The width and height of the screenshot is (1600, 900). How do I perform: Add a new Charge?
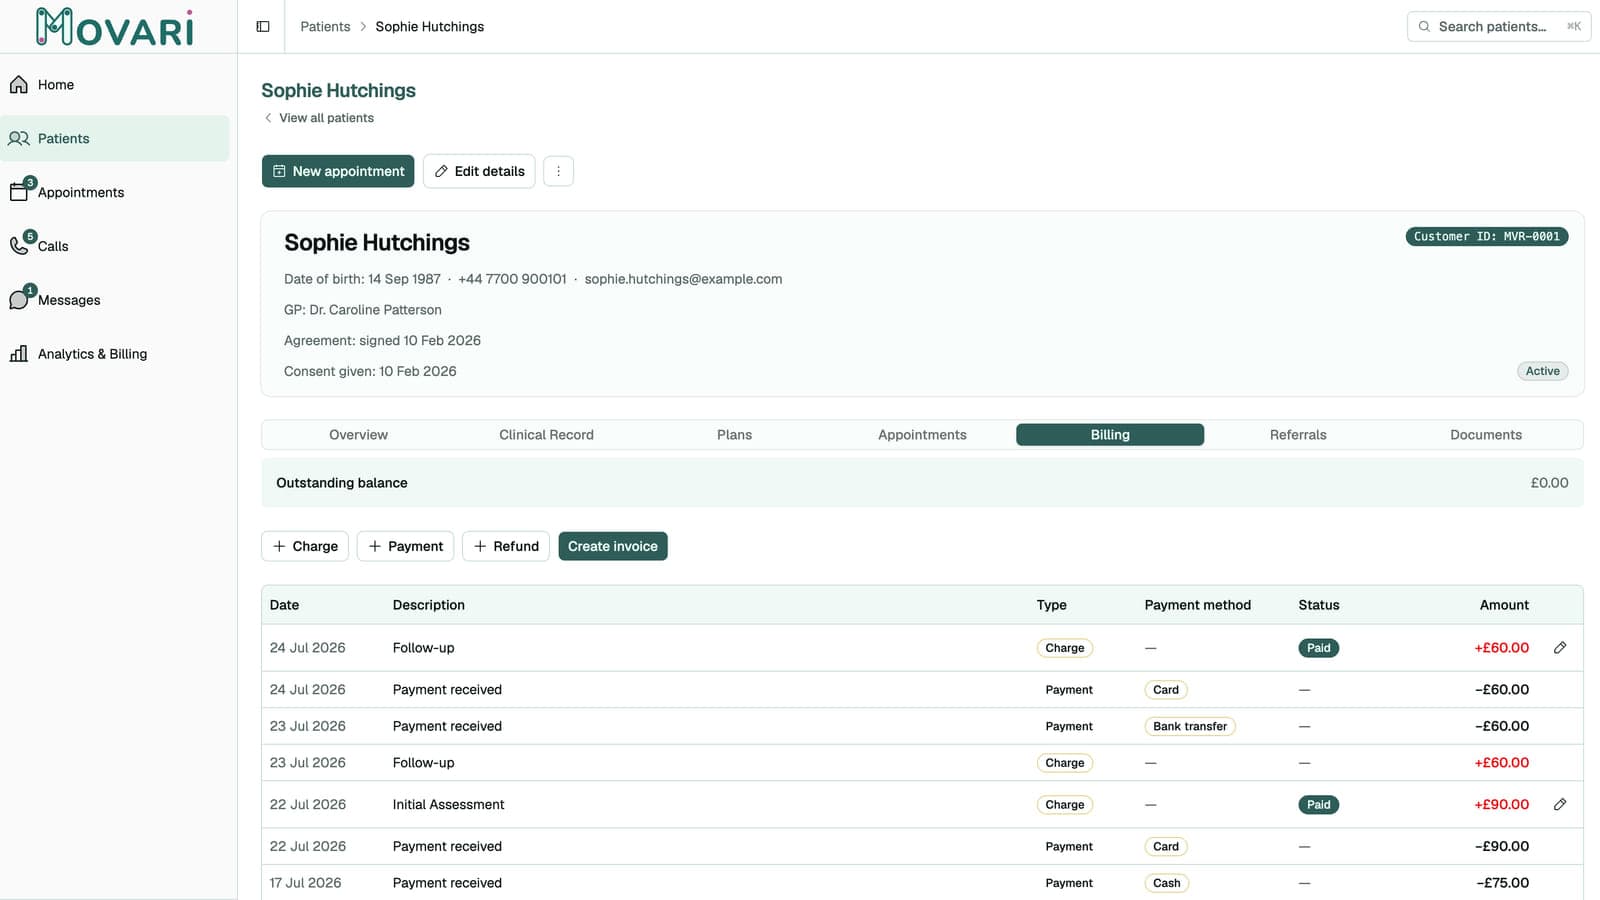click(305, 546)
